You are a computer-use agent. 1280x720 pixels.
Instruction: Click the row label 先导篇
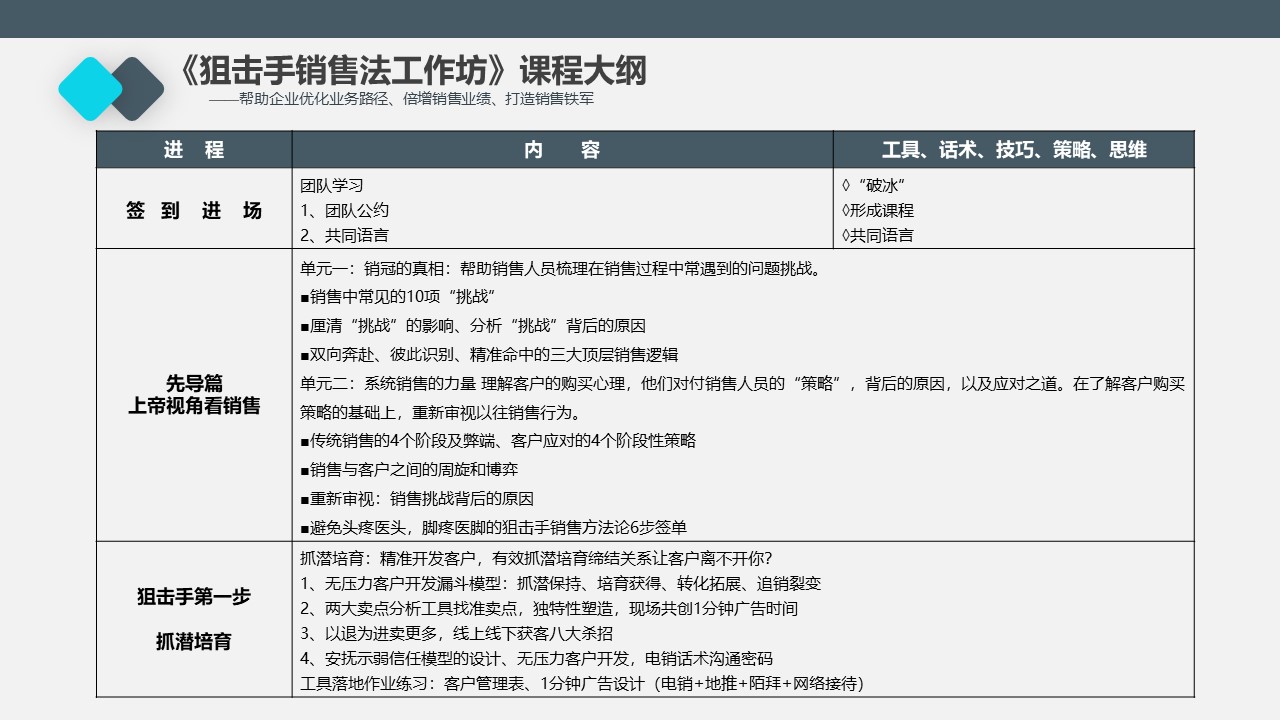(x=194, y=383)
